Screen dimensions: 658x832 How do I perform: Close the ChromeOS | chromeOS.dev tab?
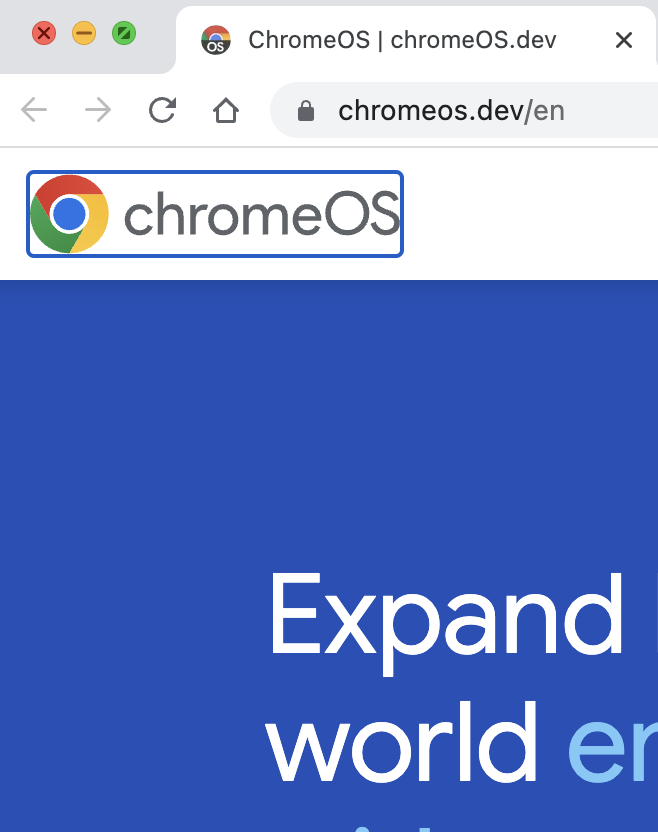[x=624, y=40]
